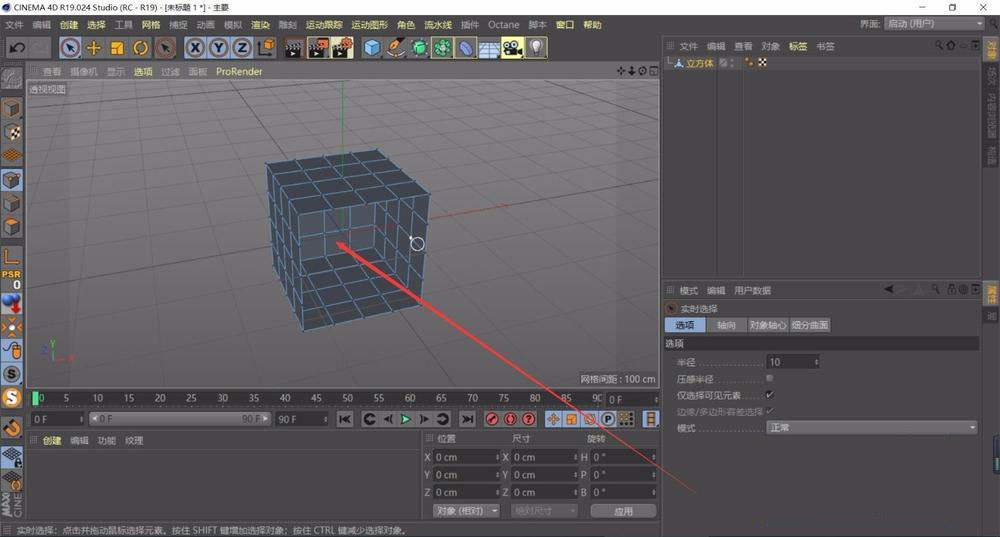The height and width of the screenshot is (537, 1000).
Task: Toggle 立方体 visibility dots
Action: (x=732, y=63)
